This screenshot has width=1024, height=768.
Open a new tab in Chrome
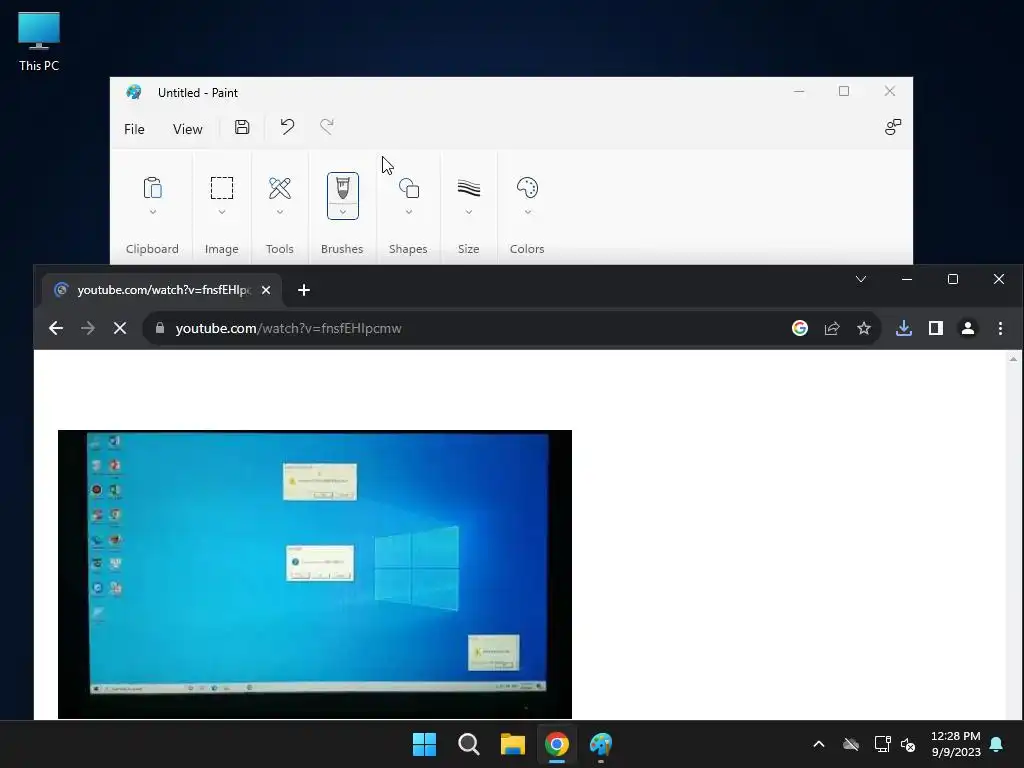point(304,290)
